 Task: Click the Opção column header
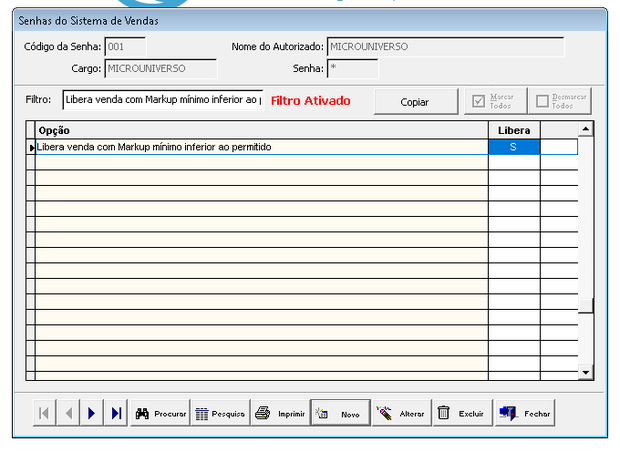(x=260, y=130)
